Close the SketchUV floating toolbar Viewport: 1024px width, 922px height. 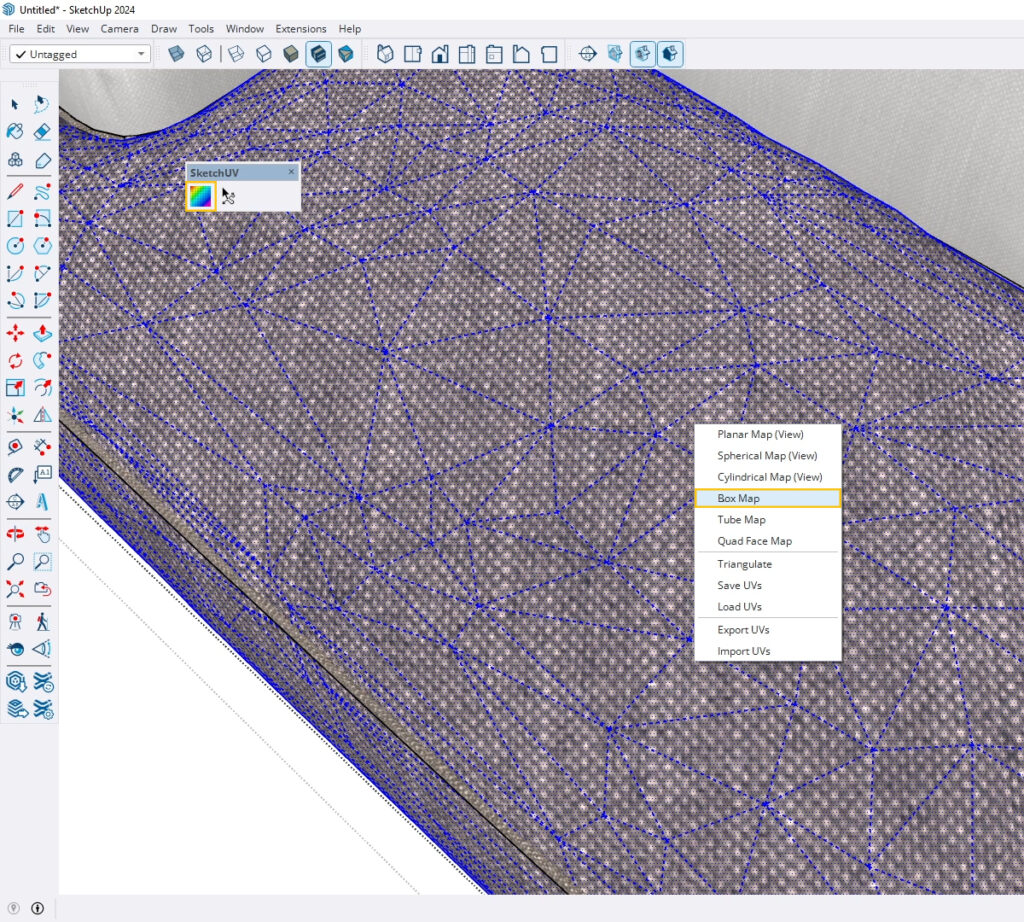coord(292,172)
